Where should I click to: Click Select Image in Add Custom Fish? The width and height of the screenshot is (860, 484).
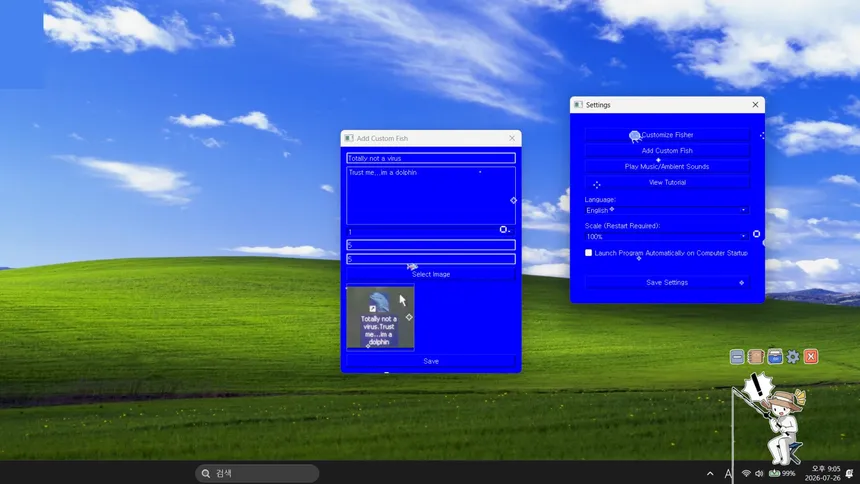pyautogui.click(x=431, y=274)
